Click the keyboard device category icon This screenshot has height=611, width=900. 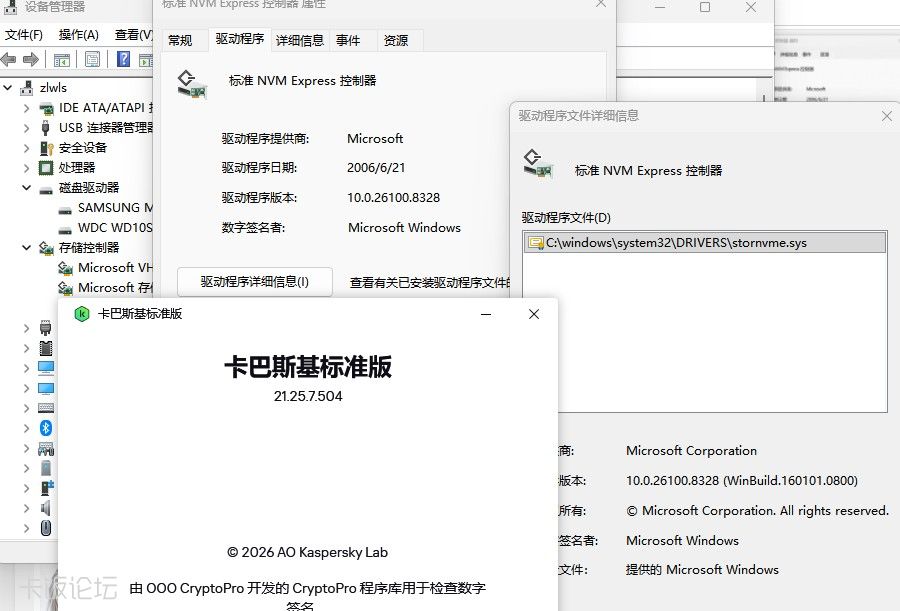point(46,408)
